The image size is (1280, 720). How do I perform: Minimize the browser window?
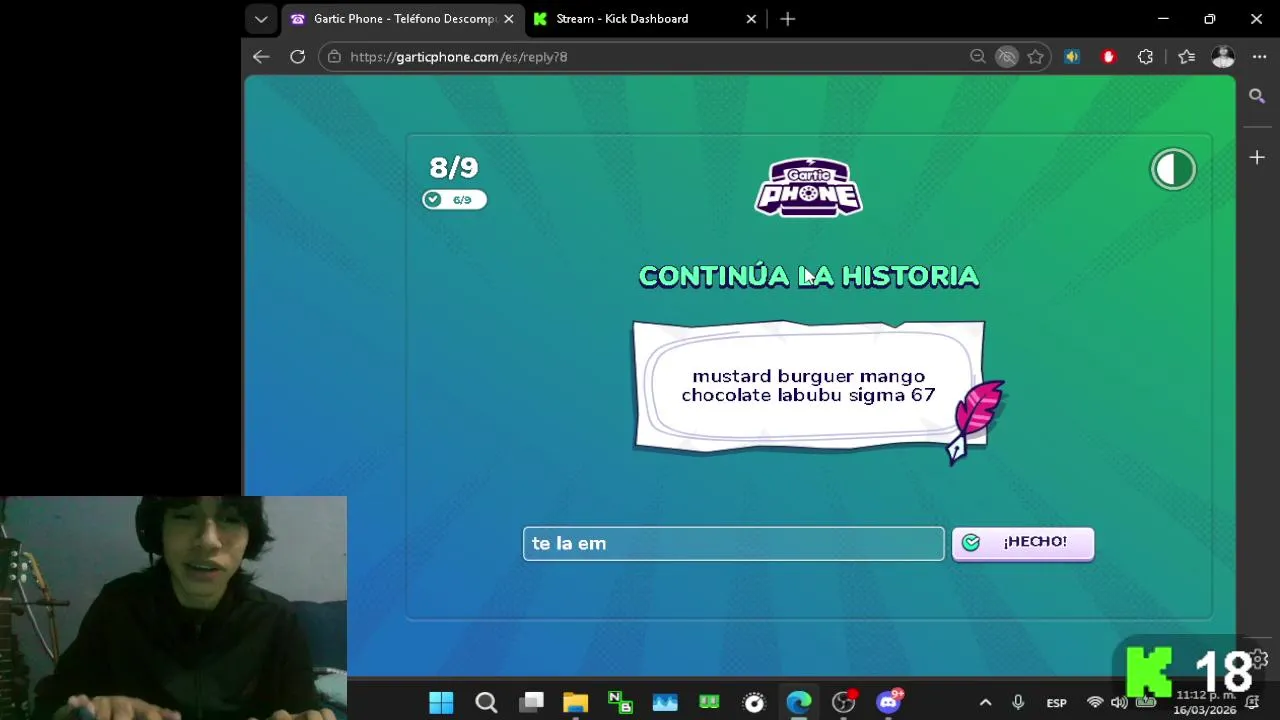pos(1163,19)
